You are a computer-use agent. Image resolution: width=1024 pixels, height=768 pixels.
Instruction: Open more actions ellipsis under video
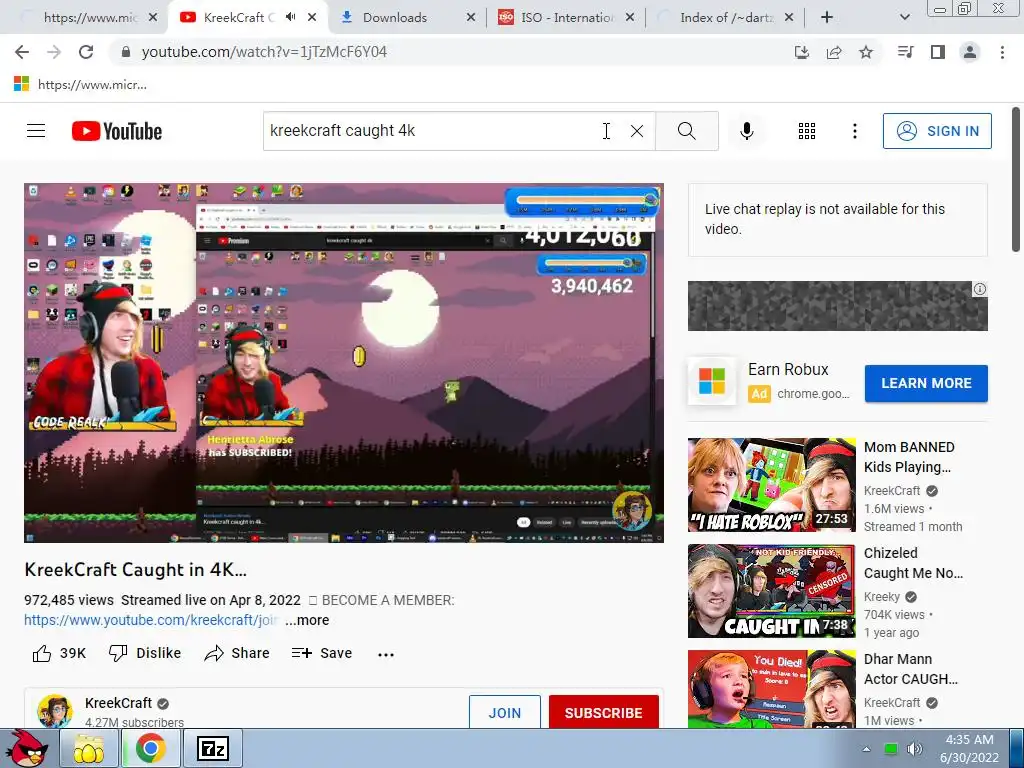click(x=386, y=654)
